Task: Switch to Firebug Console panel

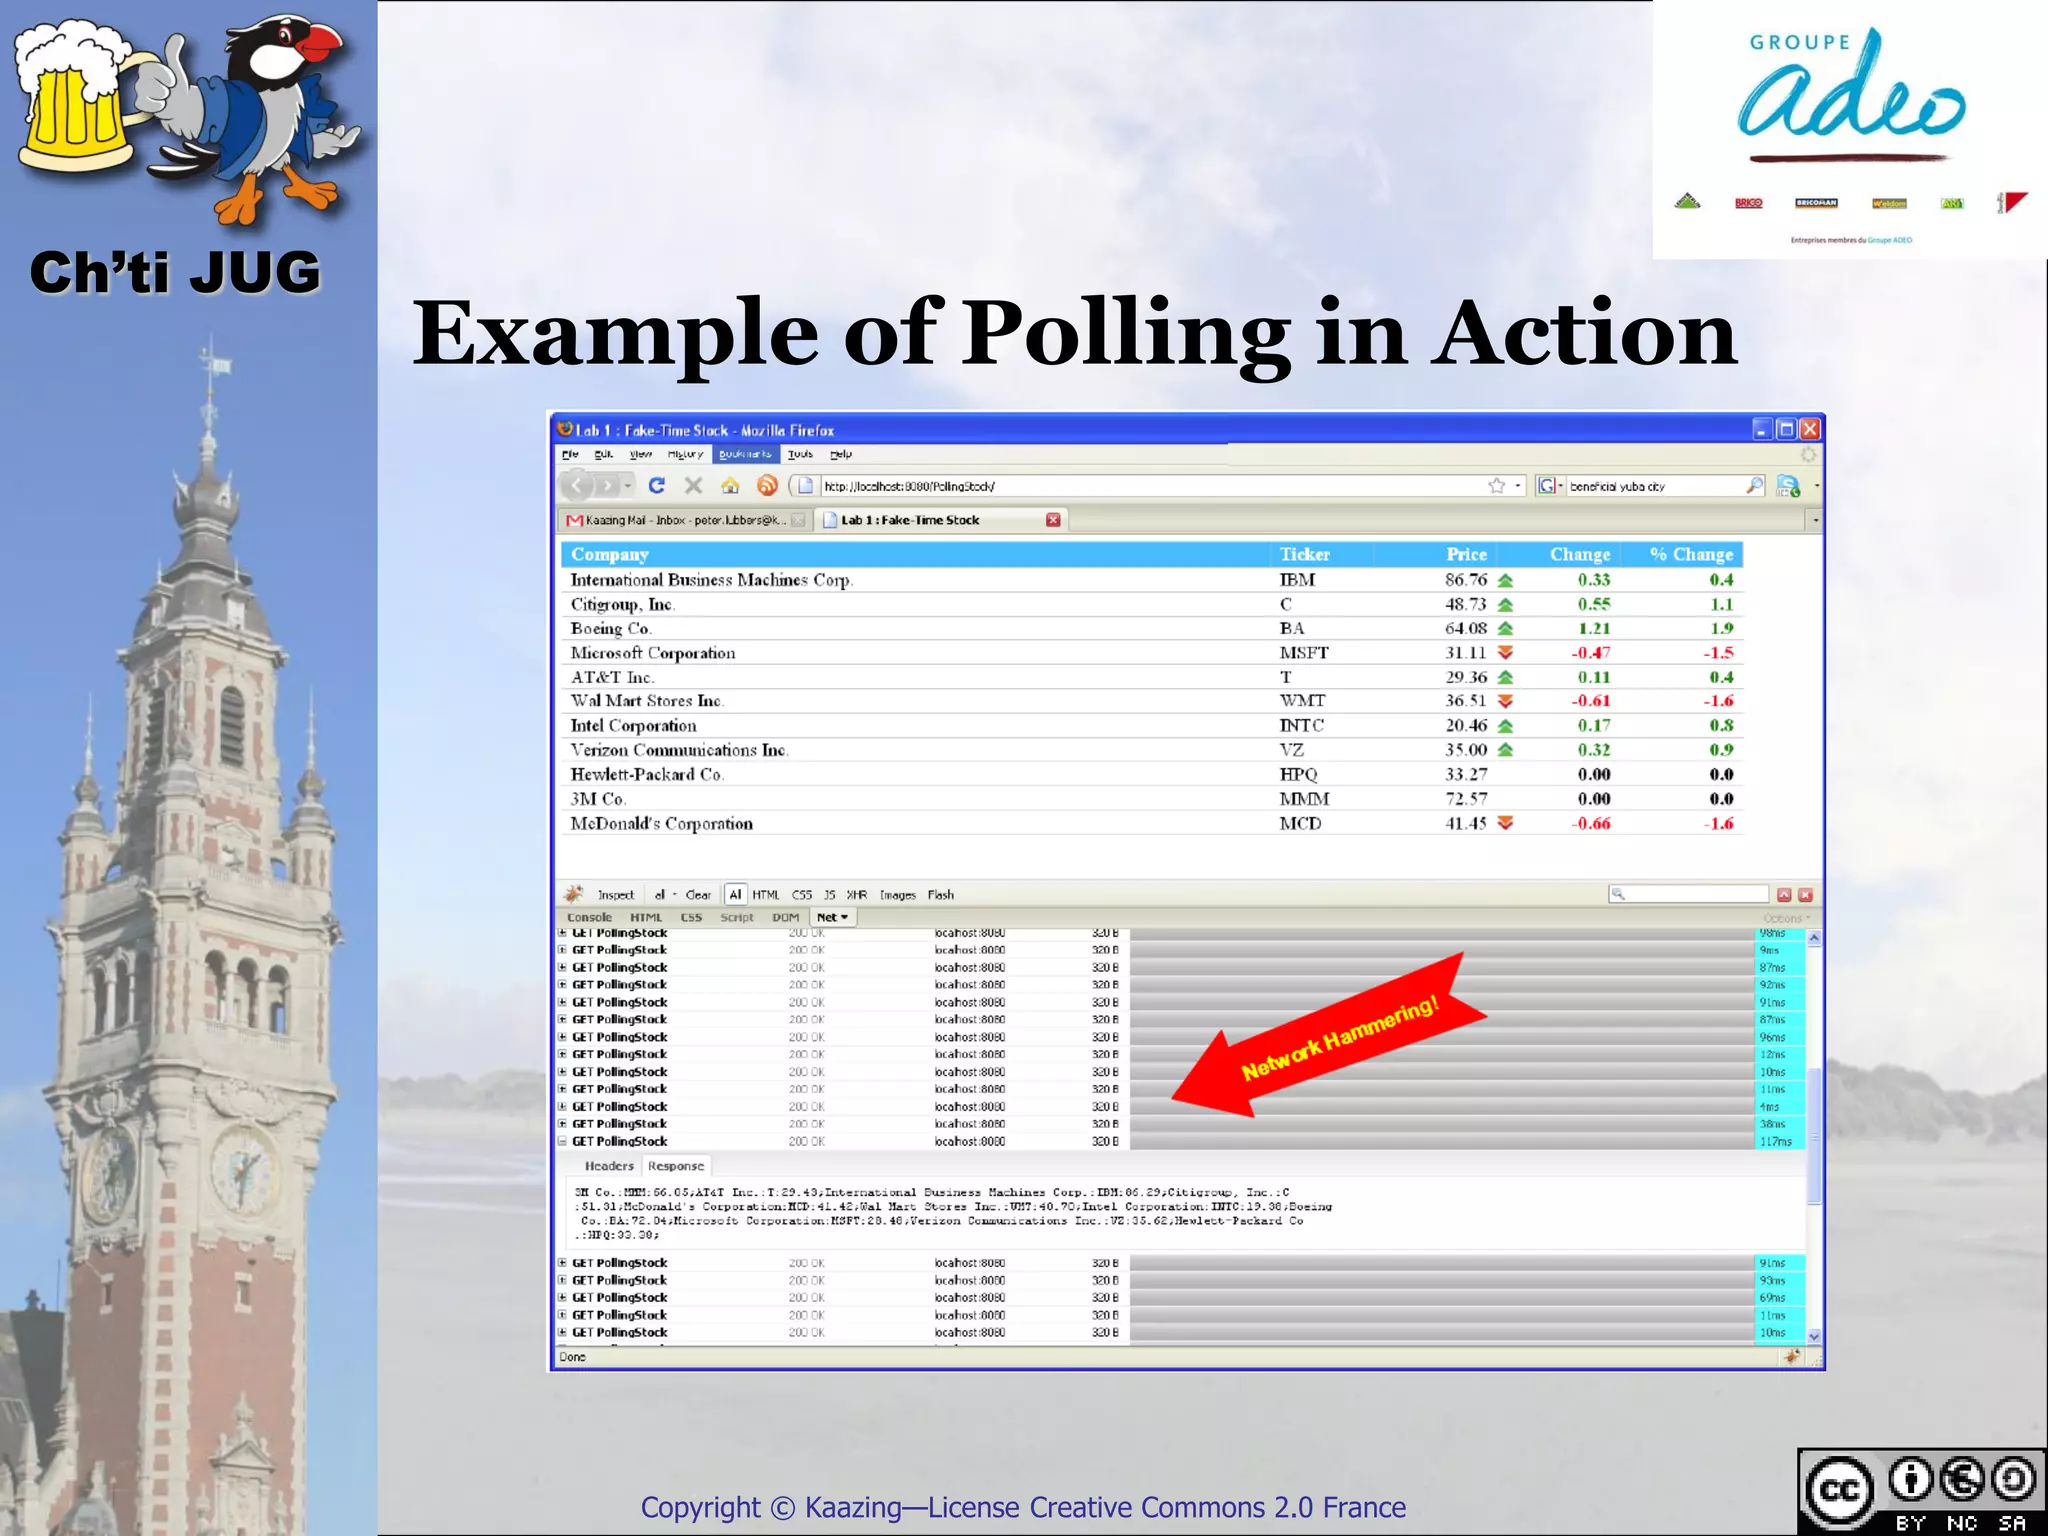Action: pos(589,917)
